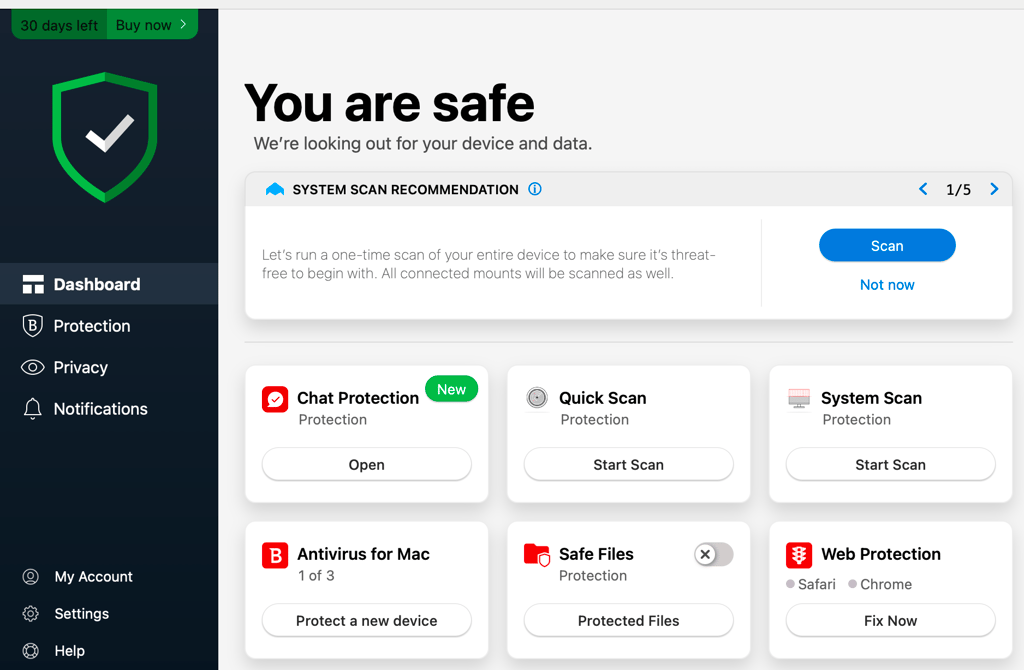Open the Settings page
This screenshot has height=670, width=1024.
click(x=82, y=614)
